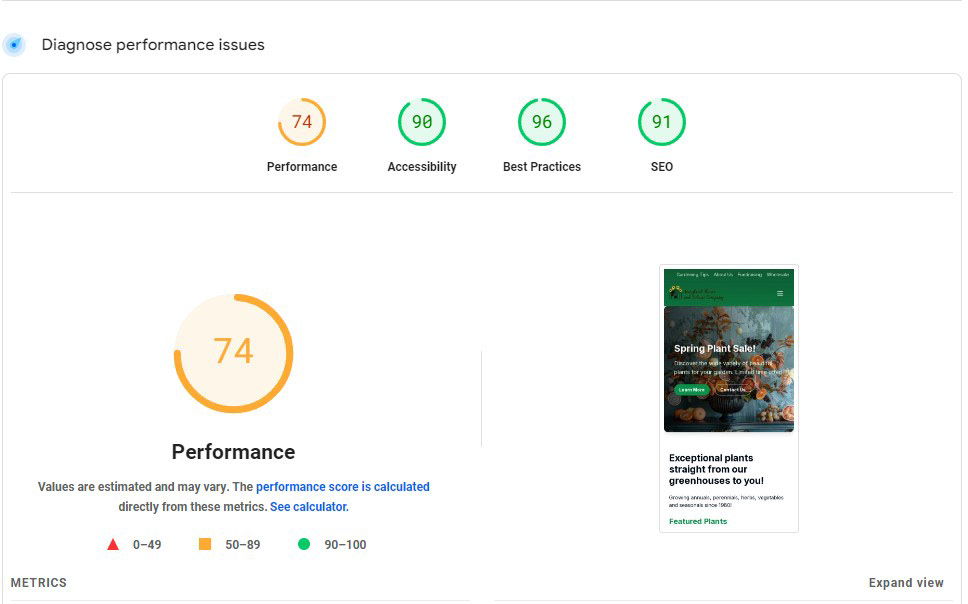Viewport: 968px width, 604px height.
Task: Click the SEO score gauge showing 91
Action: (x=662, y=122)
